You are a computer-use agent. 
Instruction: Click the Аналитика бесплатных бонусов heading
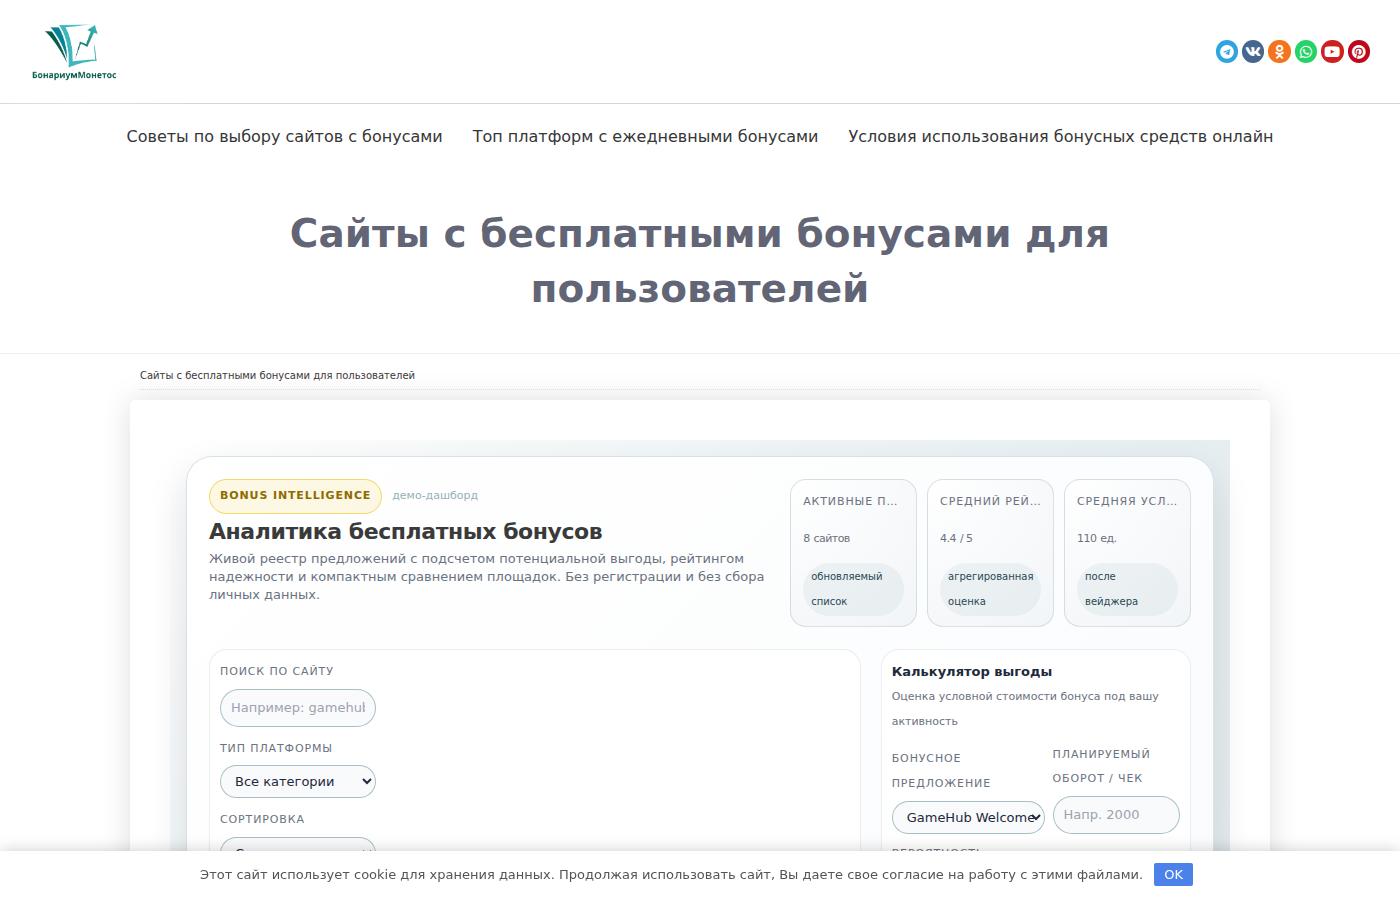pos(406,532)
